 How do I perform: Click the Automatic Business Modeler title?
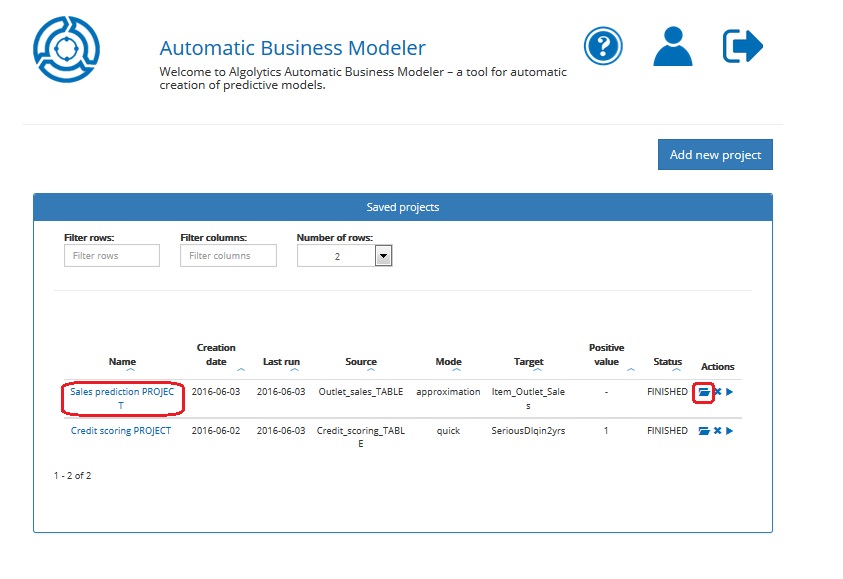292,48
